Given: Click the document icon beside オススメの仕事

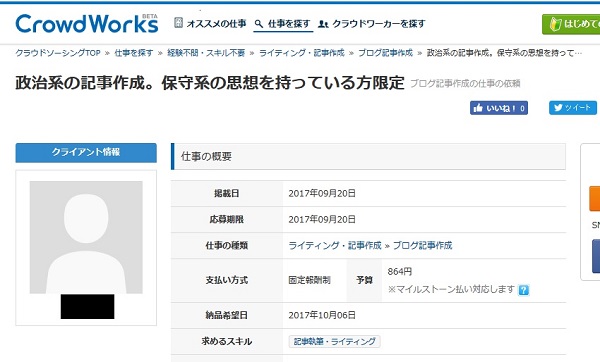Looking at the screenshot, I should [178, 23].
